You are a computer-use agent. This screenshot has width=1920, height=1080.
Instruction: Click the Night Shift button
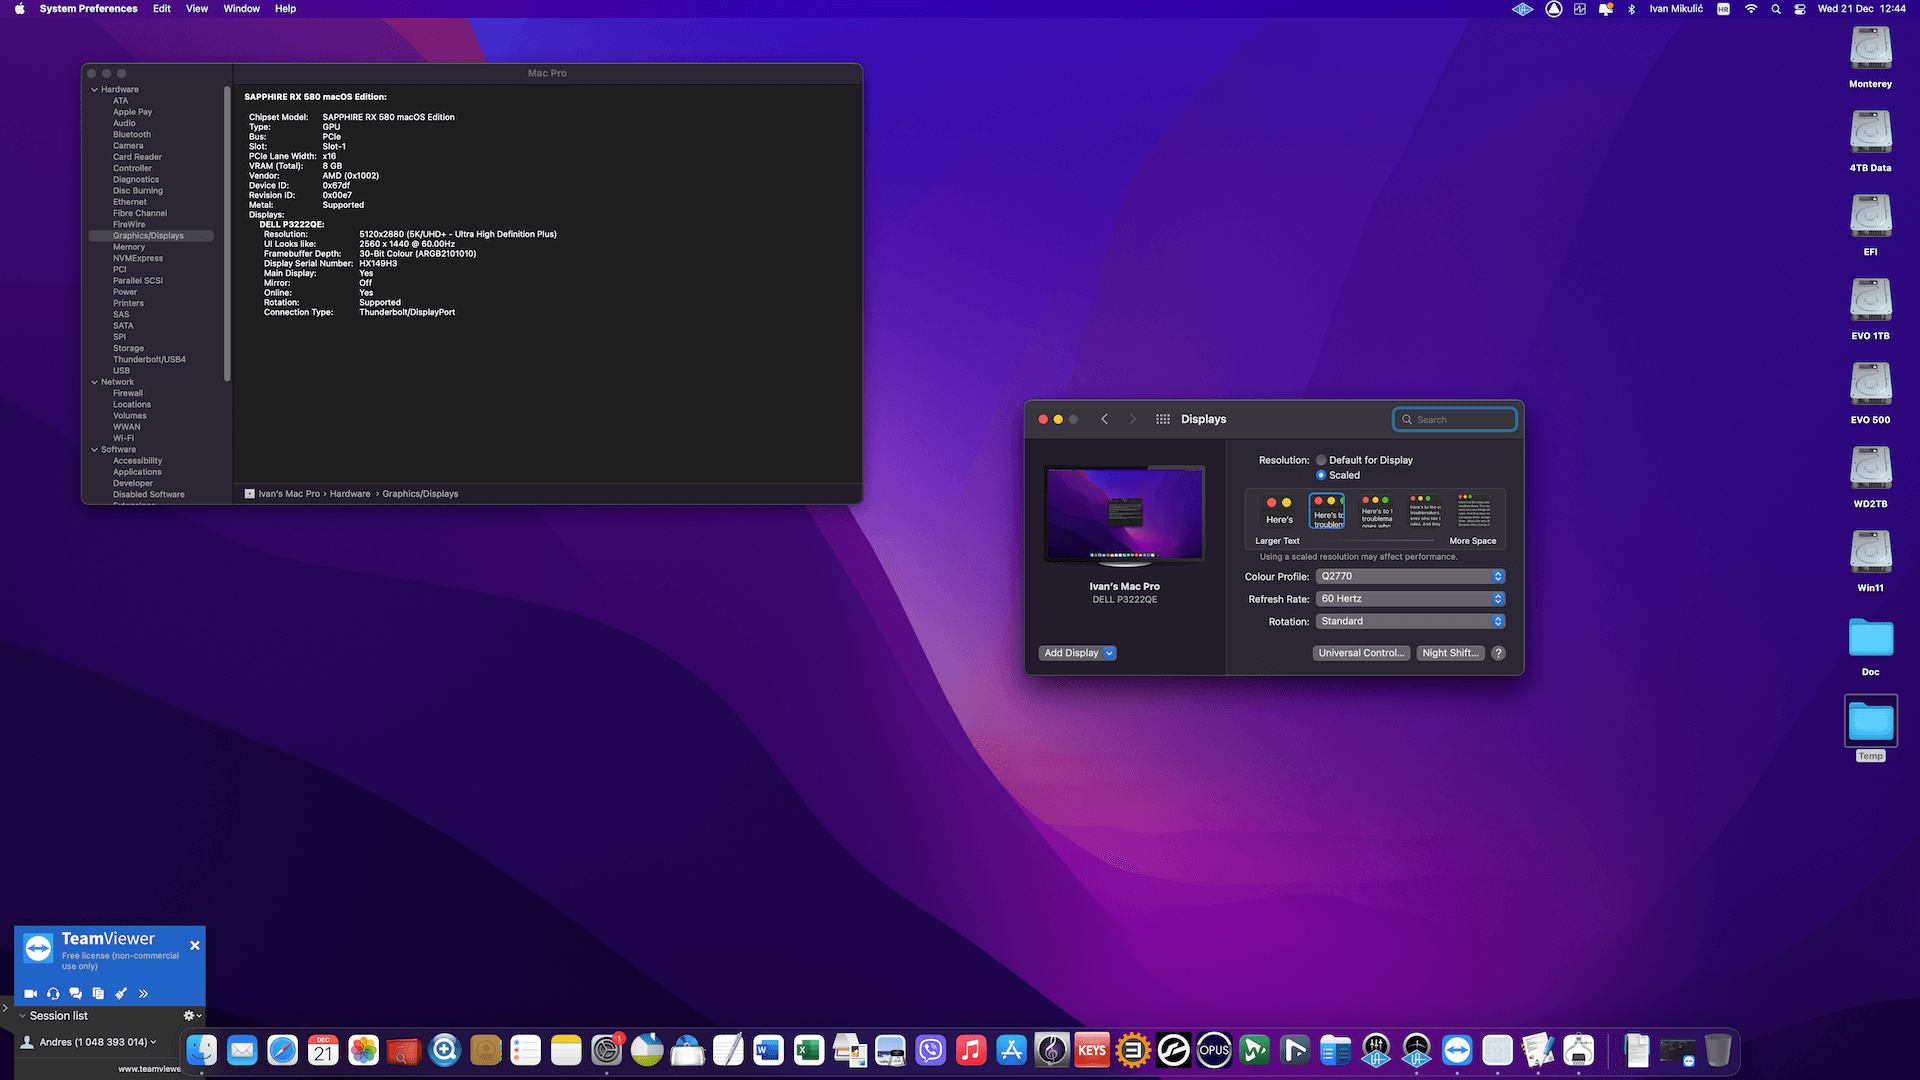coord(1450,653)
